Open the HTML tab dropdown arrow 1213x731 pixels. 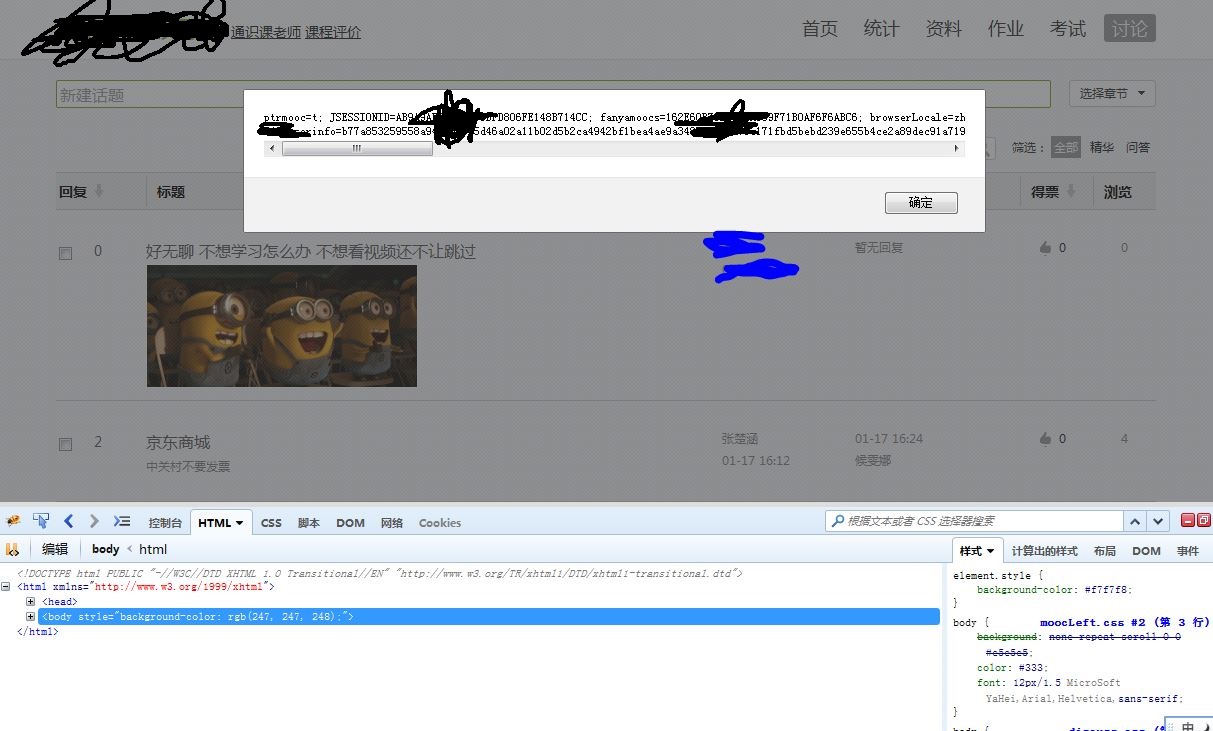click(240, 523)
